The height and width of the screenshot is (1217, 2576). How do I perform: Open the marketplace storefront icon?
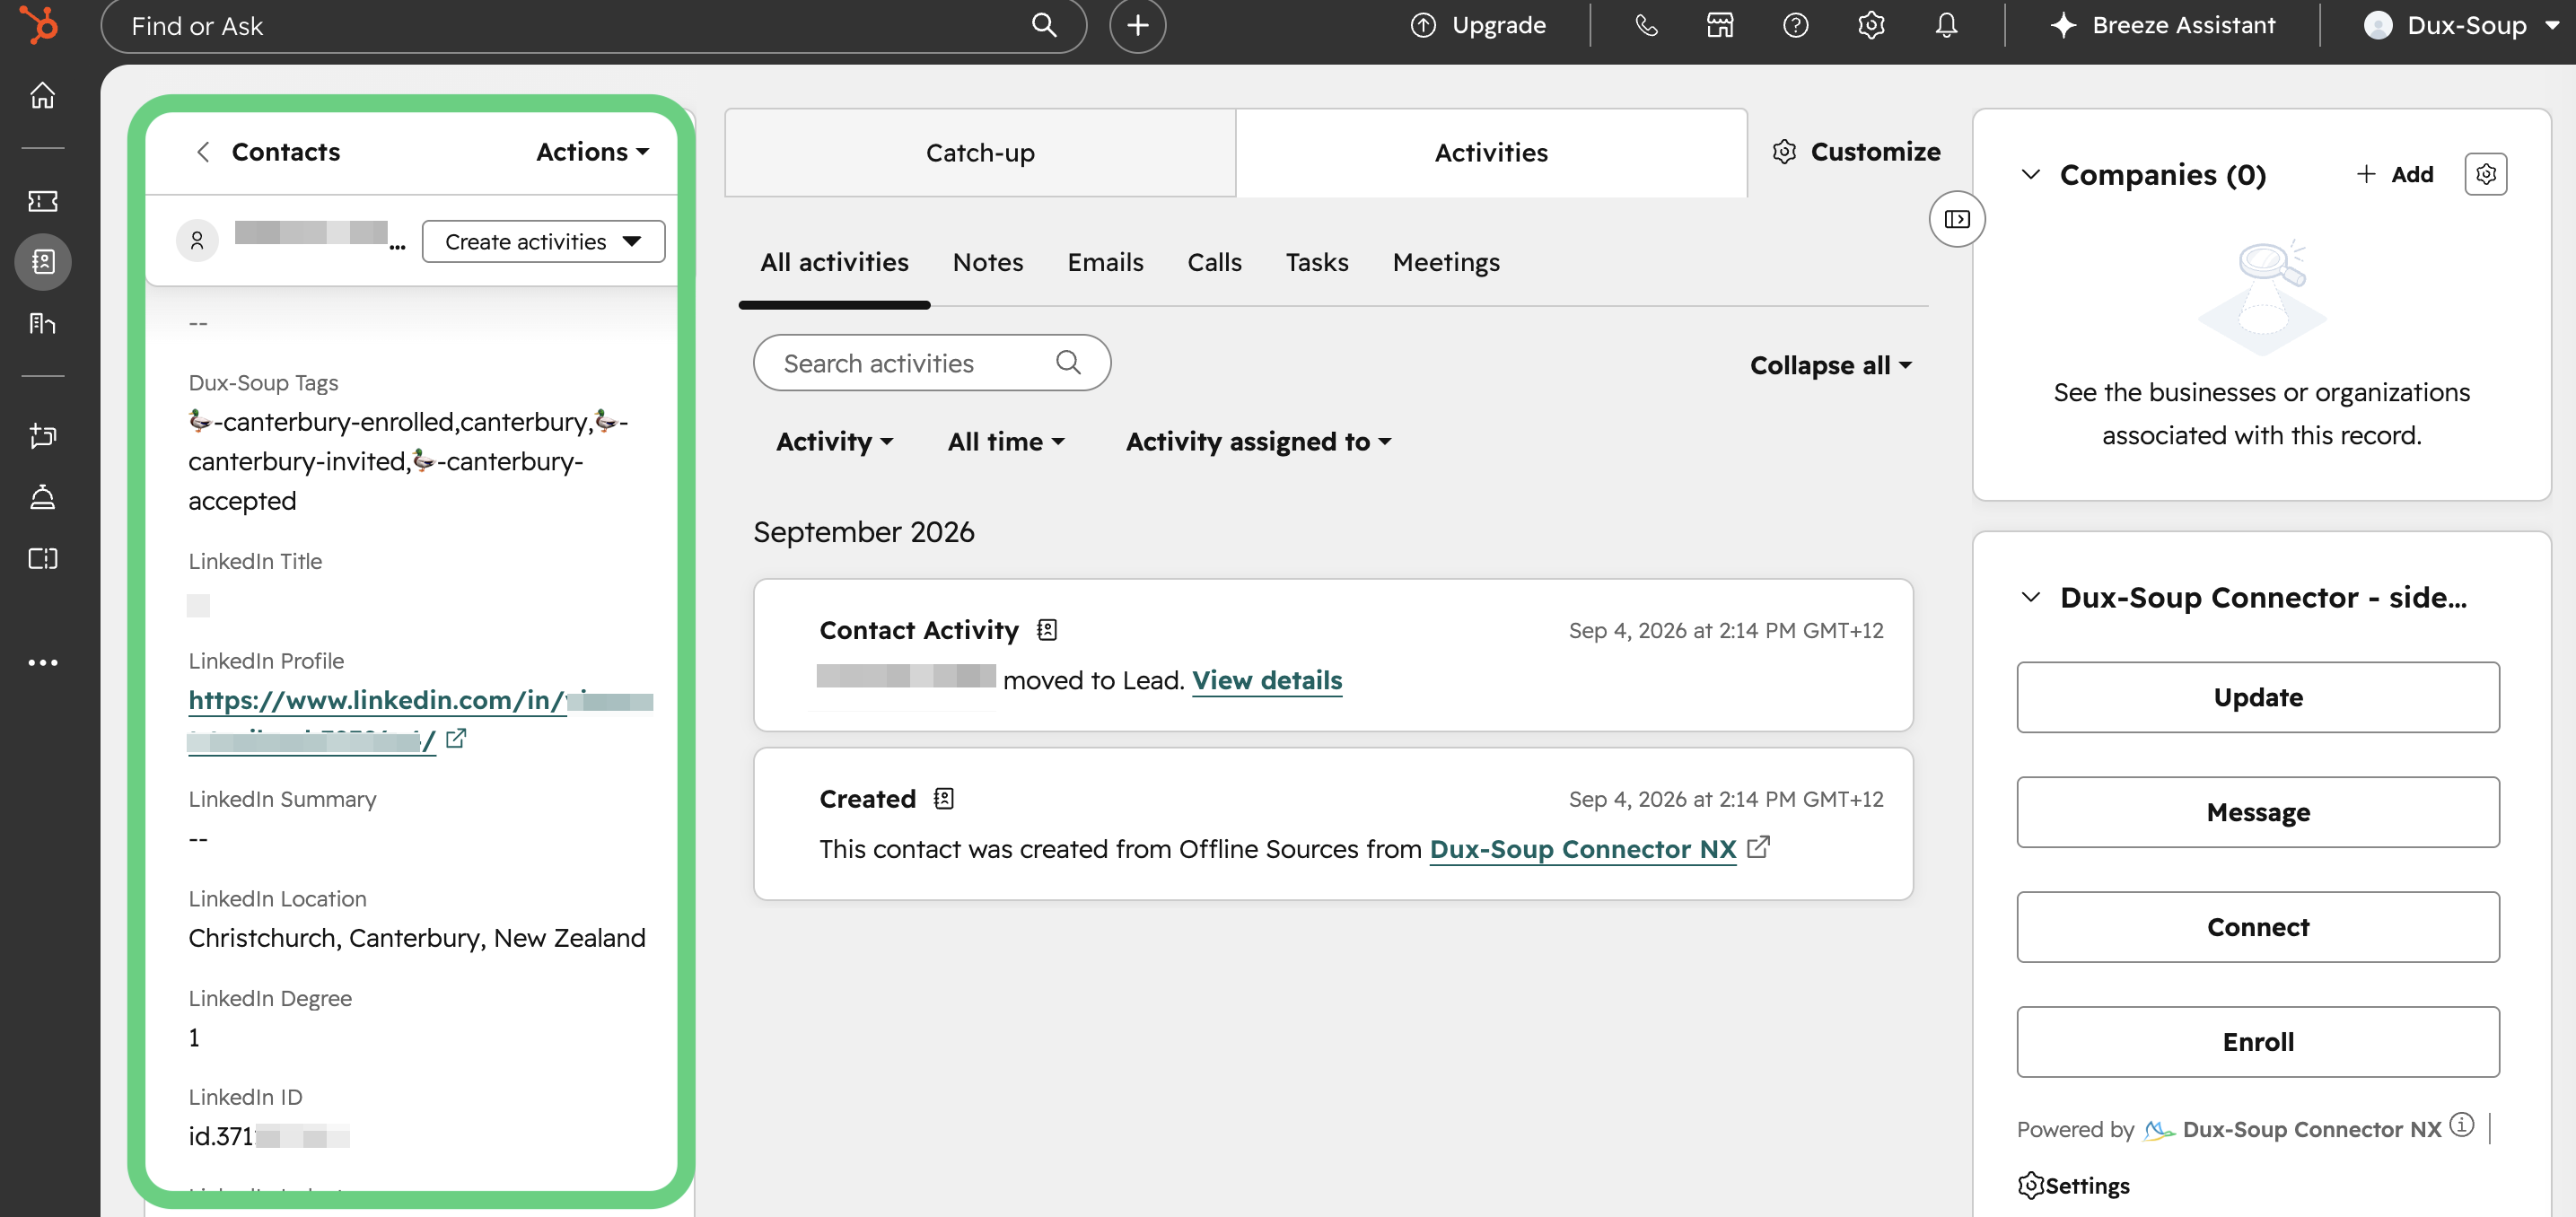pos(1720,25)
